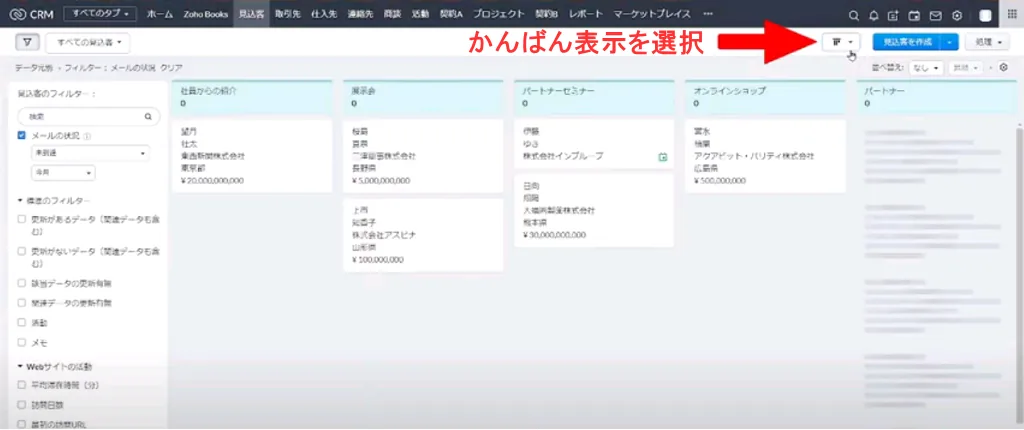Open the 並べ替え なし dropdown
1024x430 pixels.
click(926, 68)
